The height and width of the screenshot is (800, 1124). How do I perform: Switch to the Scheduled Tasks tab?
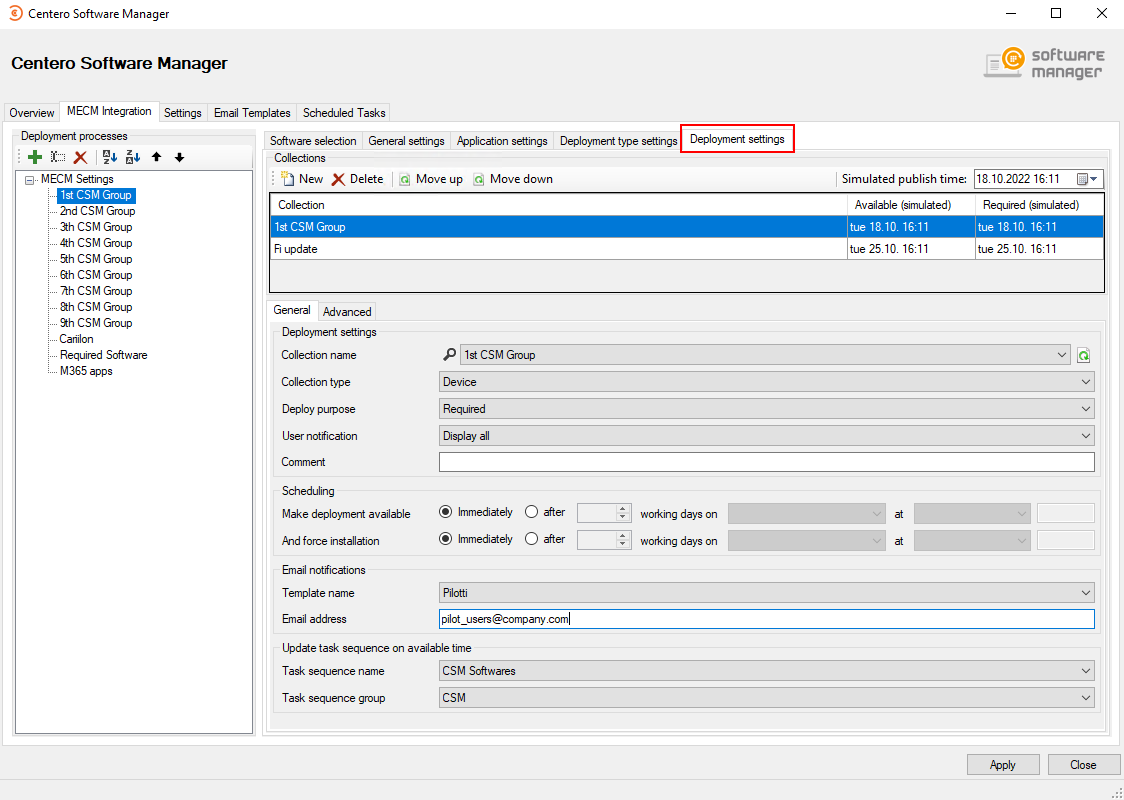(x=344, y=113)
